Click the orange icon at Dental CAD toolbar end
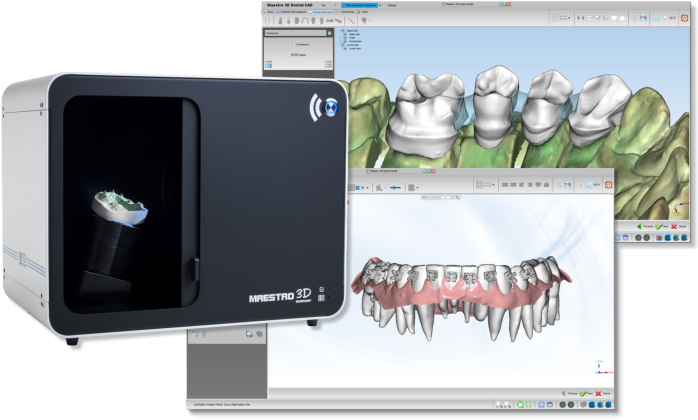The image size is (698, 420). pos(685,18)
